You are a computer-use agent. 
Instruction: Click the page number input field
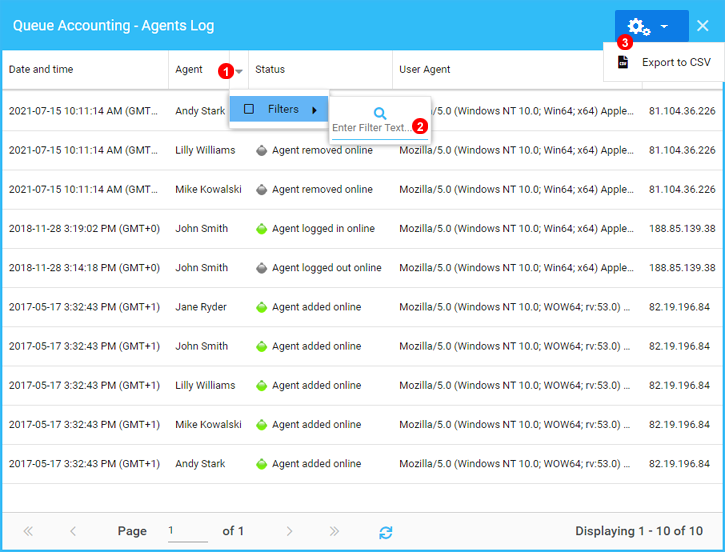(186, 531)
